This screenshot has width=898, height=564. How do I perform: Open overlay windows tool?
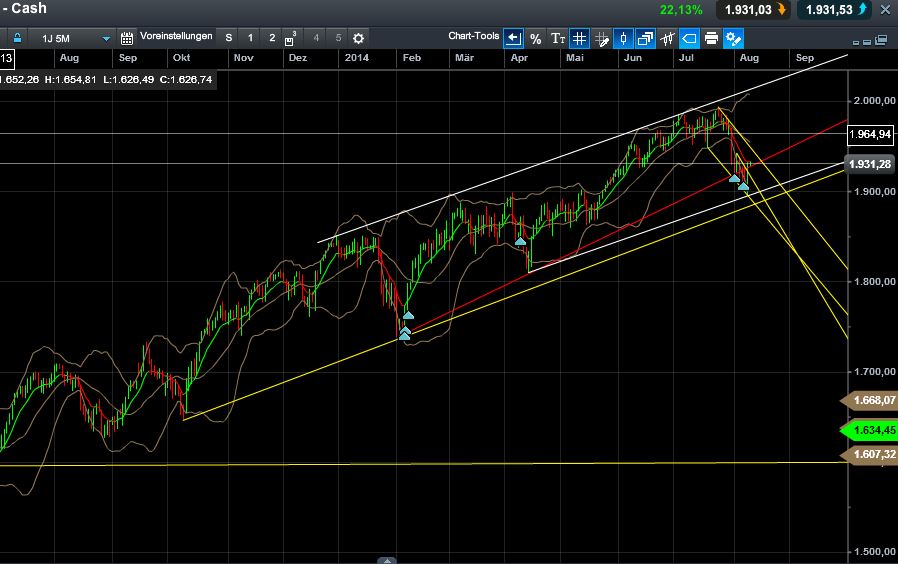pos(645,38)
